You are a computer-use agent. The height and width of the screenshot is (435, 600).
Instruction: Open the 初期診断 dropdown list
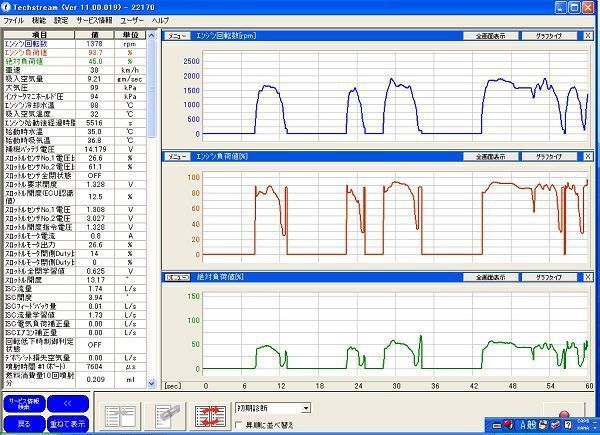click(306, 408)
